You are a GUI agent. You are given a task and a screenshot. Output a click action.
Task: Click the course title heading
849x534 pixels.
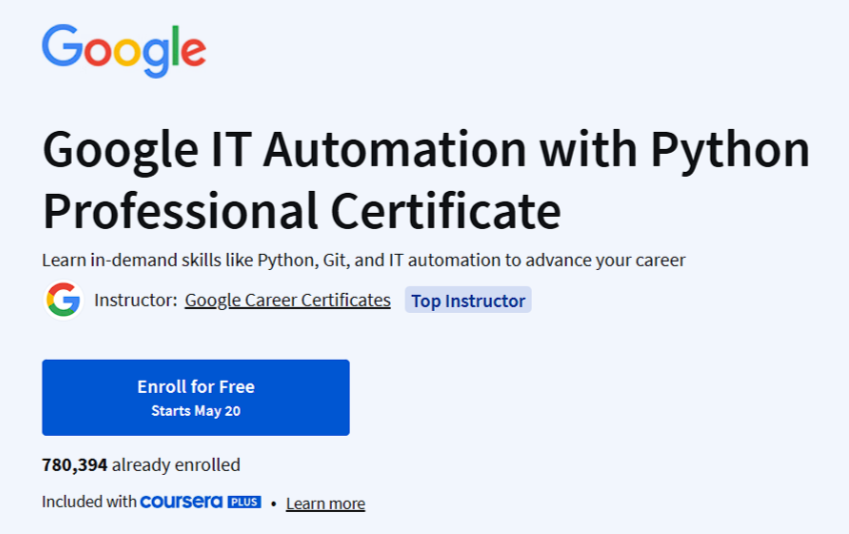(426, 180)
